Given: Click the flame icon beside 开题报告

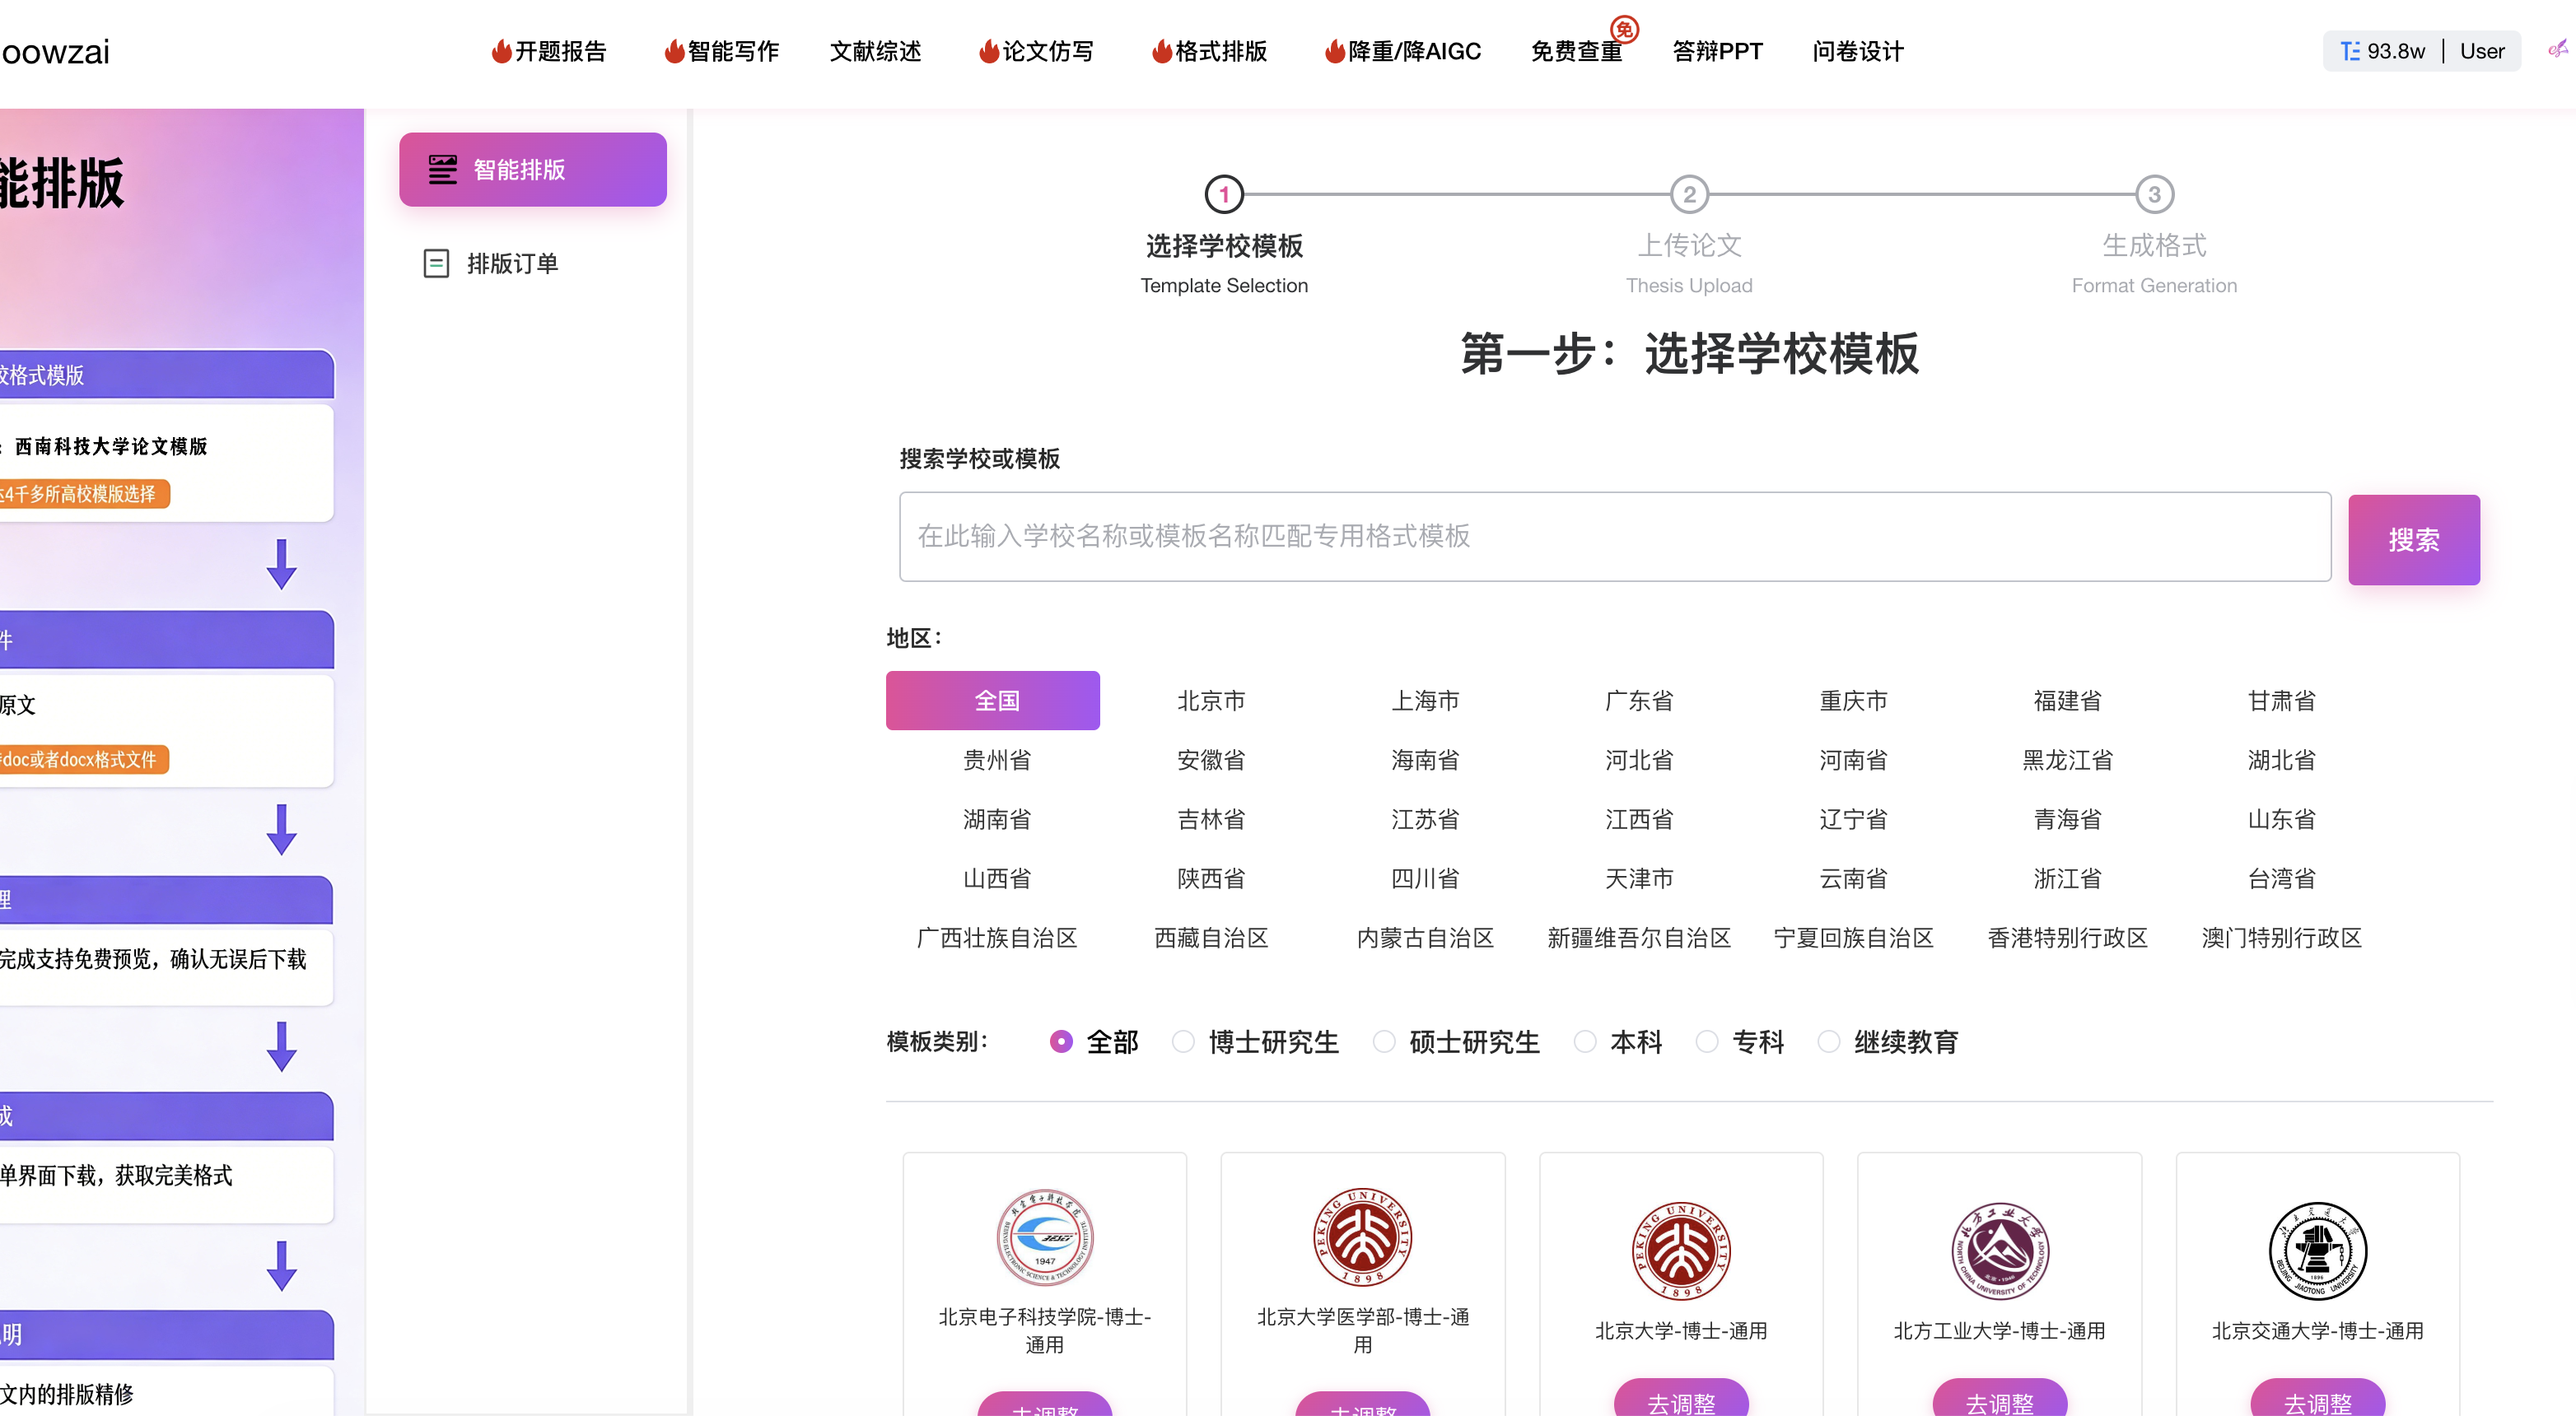Looking at the screenshot, I should pyautogui.click(x=501, y=51).
